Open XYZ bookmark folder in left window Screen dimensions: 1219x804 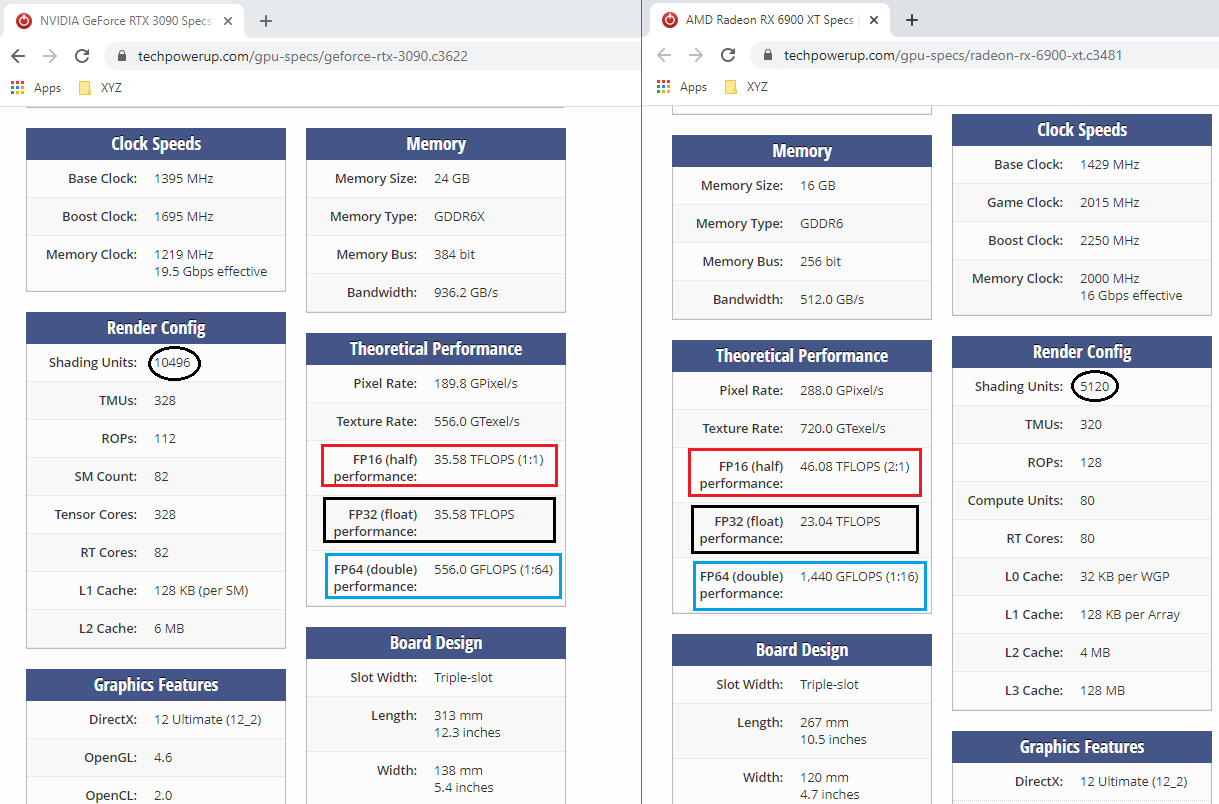pos(100,88)
